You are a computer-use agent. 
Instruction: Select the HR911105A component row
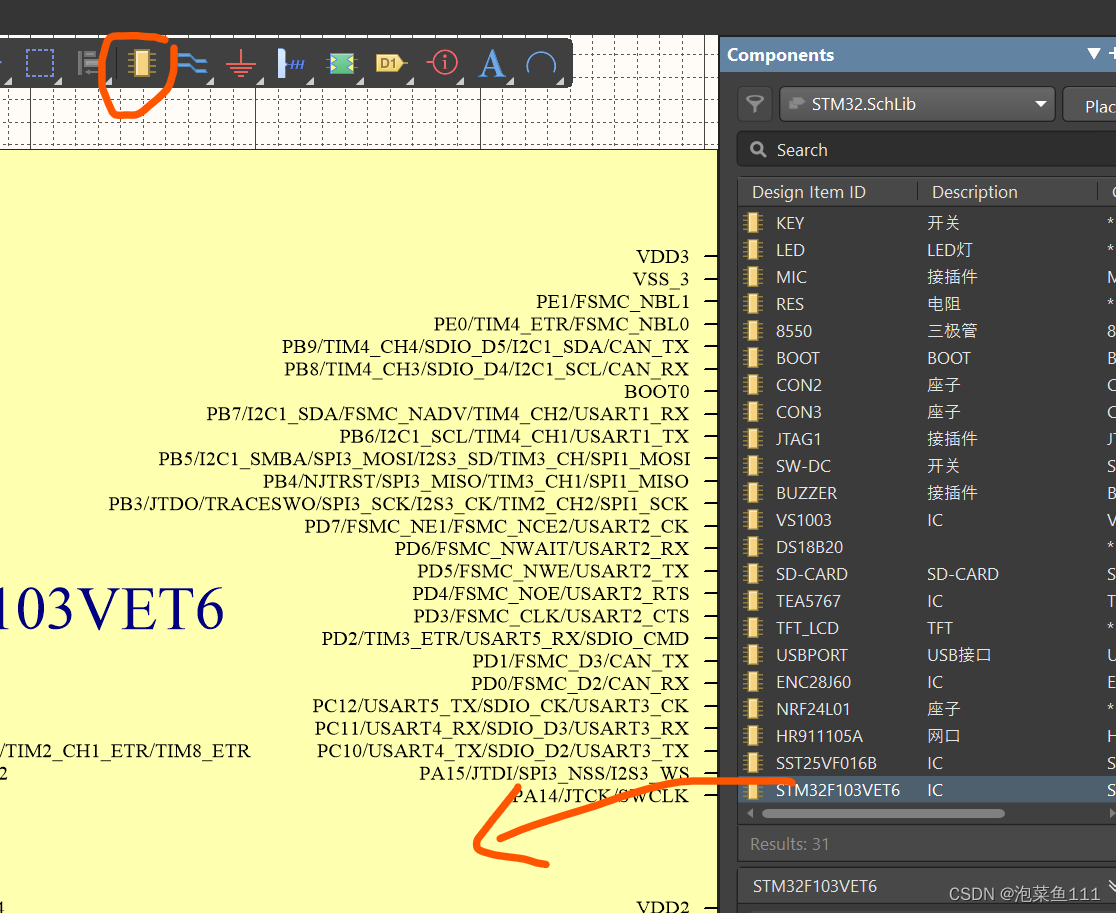tap(927, 737)
